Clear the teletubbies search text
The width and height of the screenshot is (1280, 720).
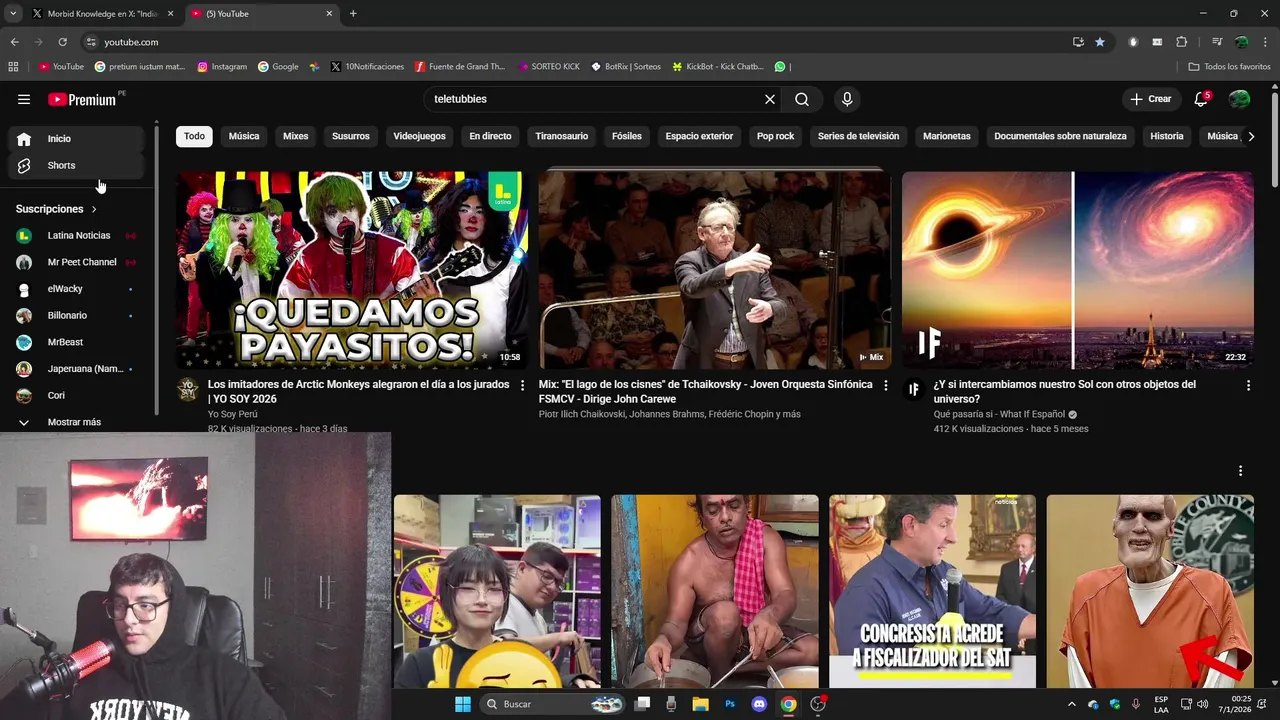(x=769, y=99)
